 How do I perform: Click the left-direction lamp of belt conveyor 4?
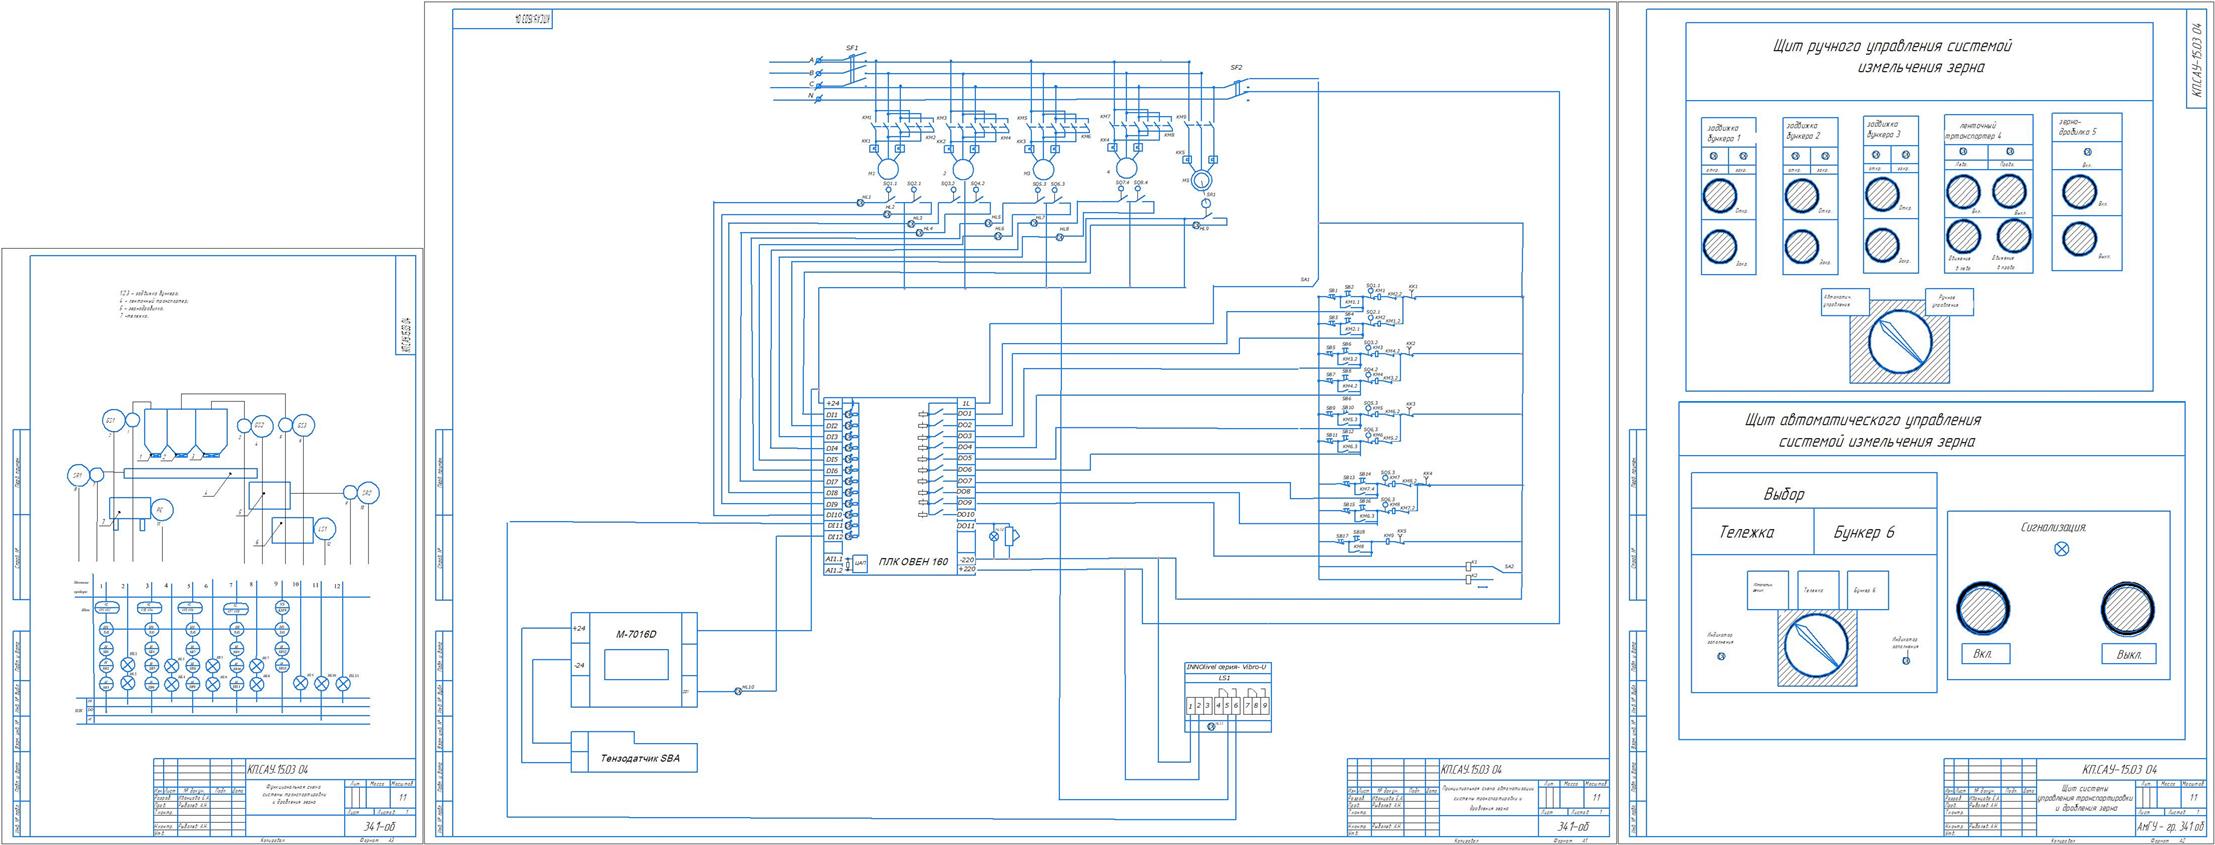[x=1963, y=151]
